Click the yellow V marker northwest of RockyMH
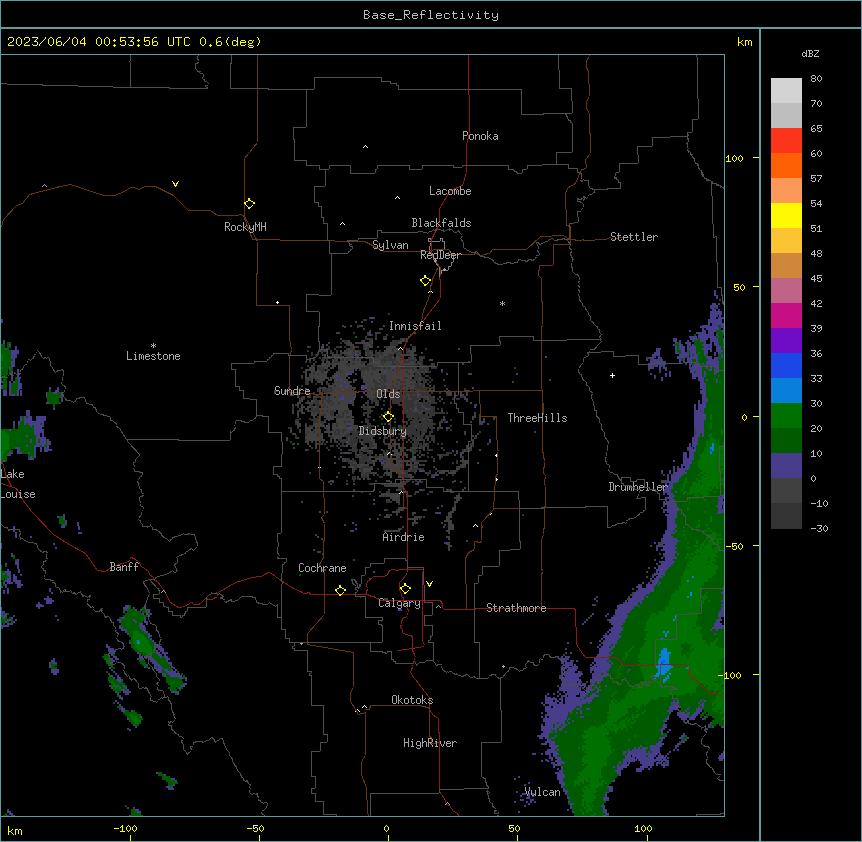Image resolution: width=862 pixels, height=842 pixels. point(175,184)
